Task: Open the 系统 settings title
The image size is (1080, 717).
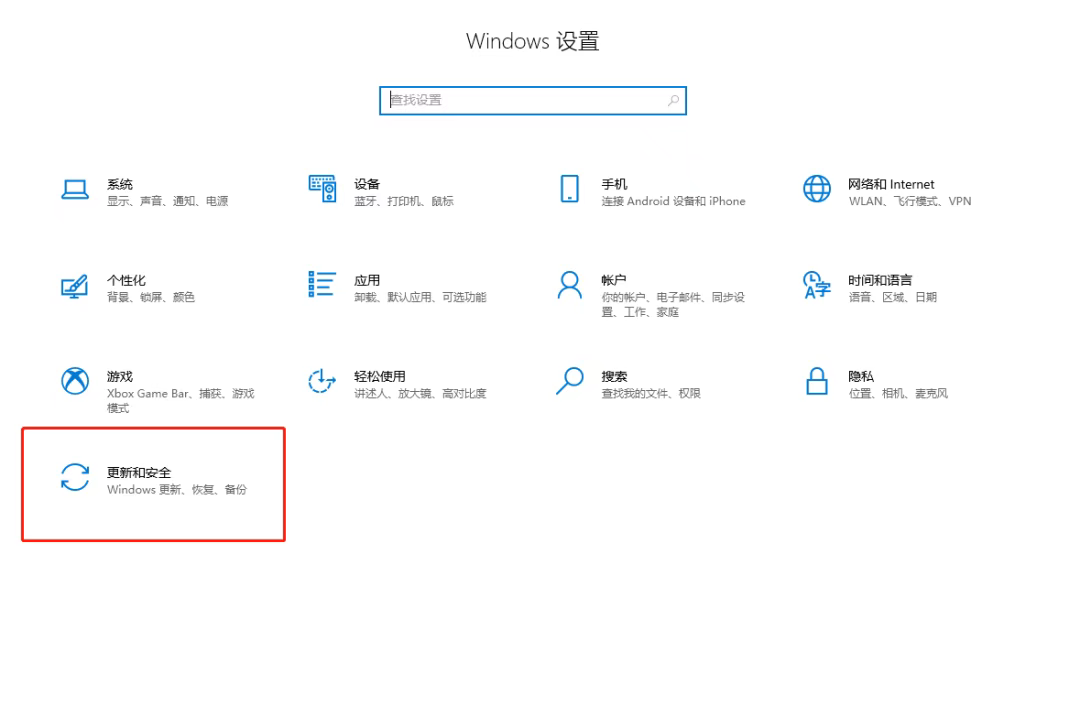Action: pos(120,184)
